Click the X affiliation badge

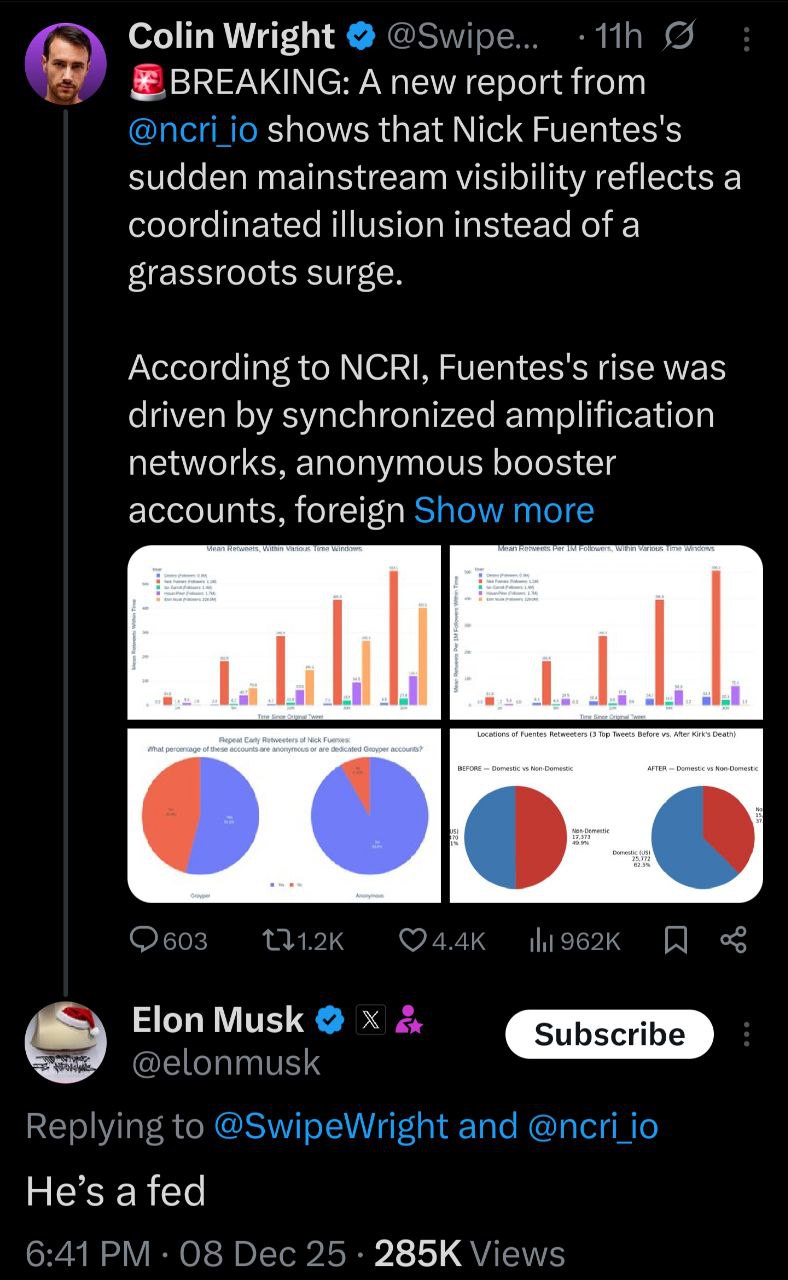click(x=371, y=1020)
